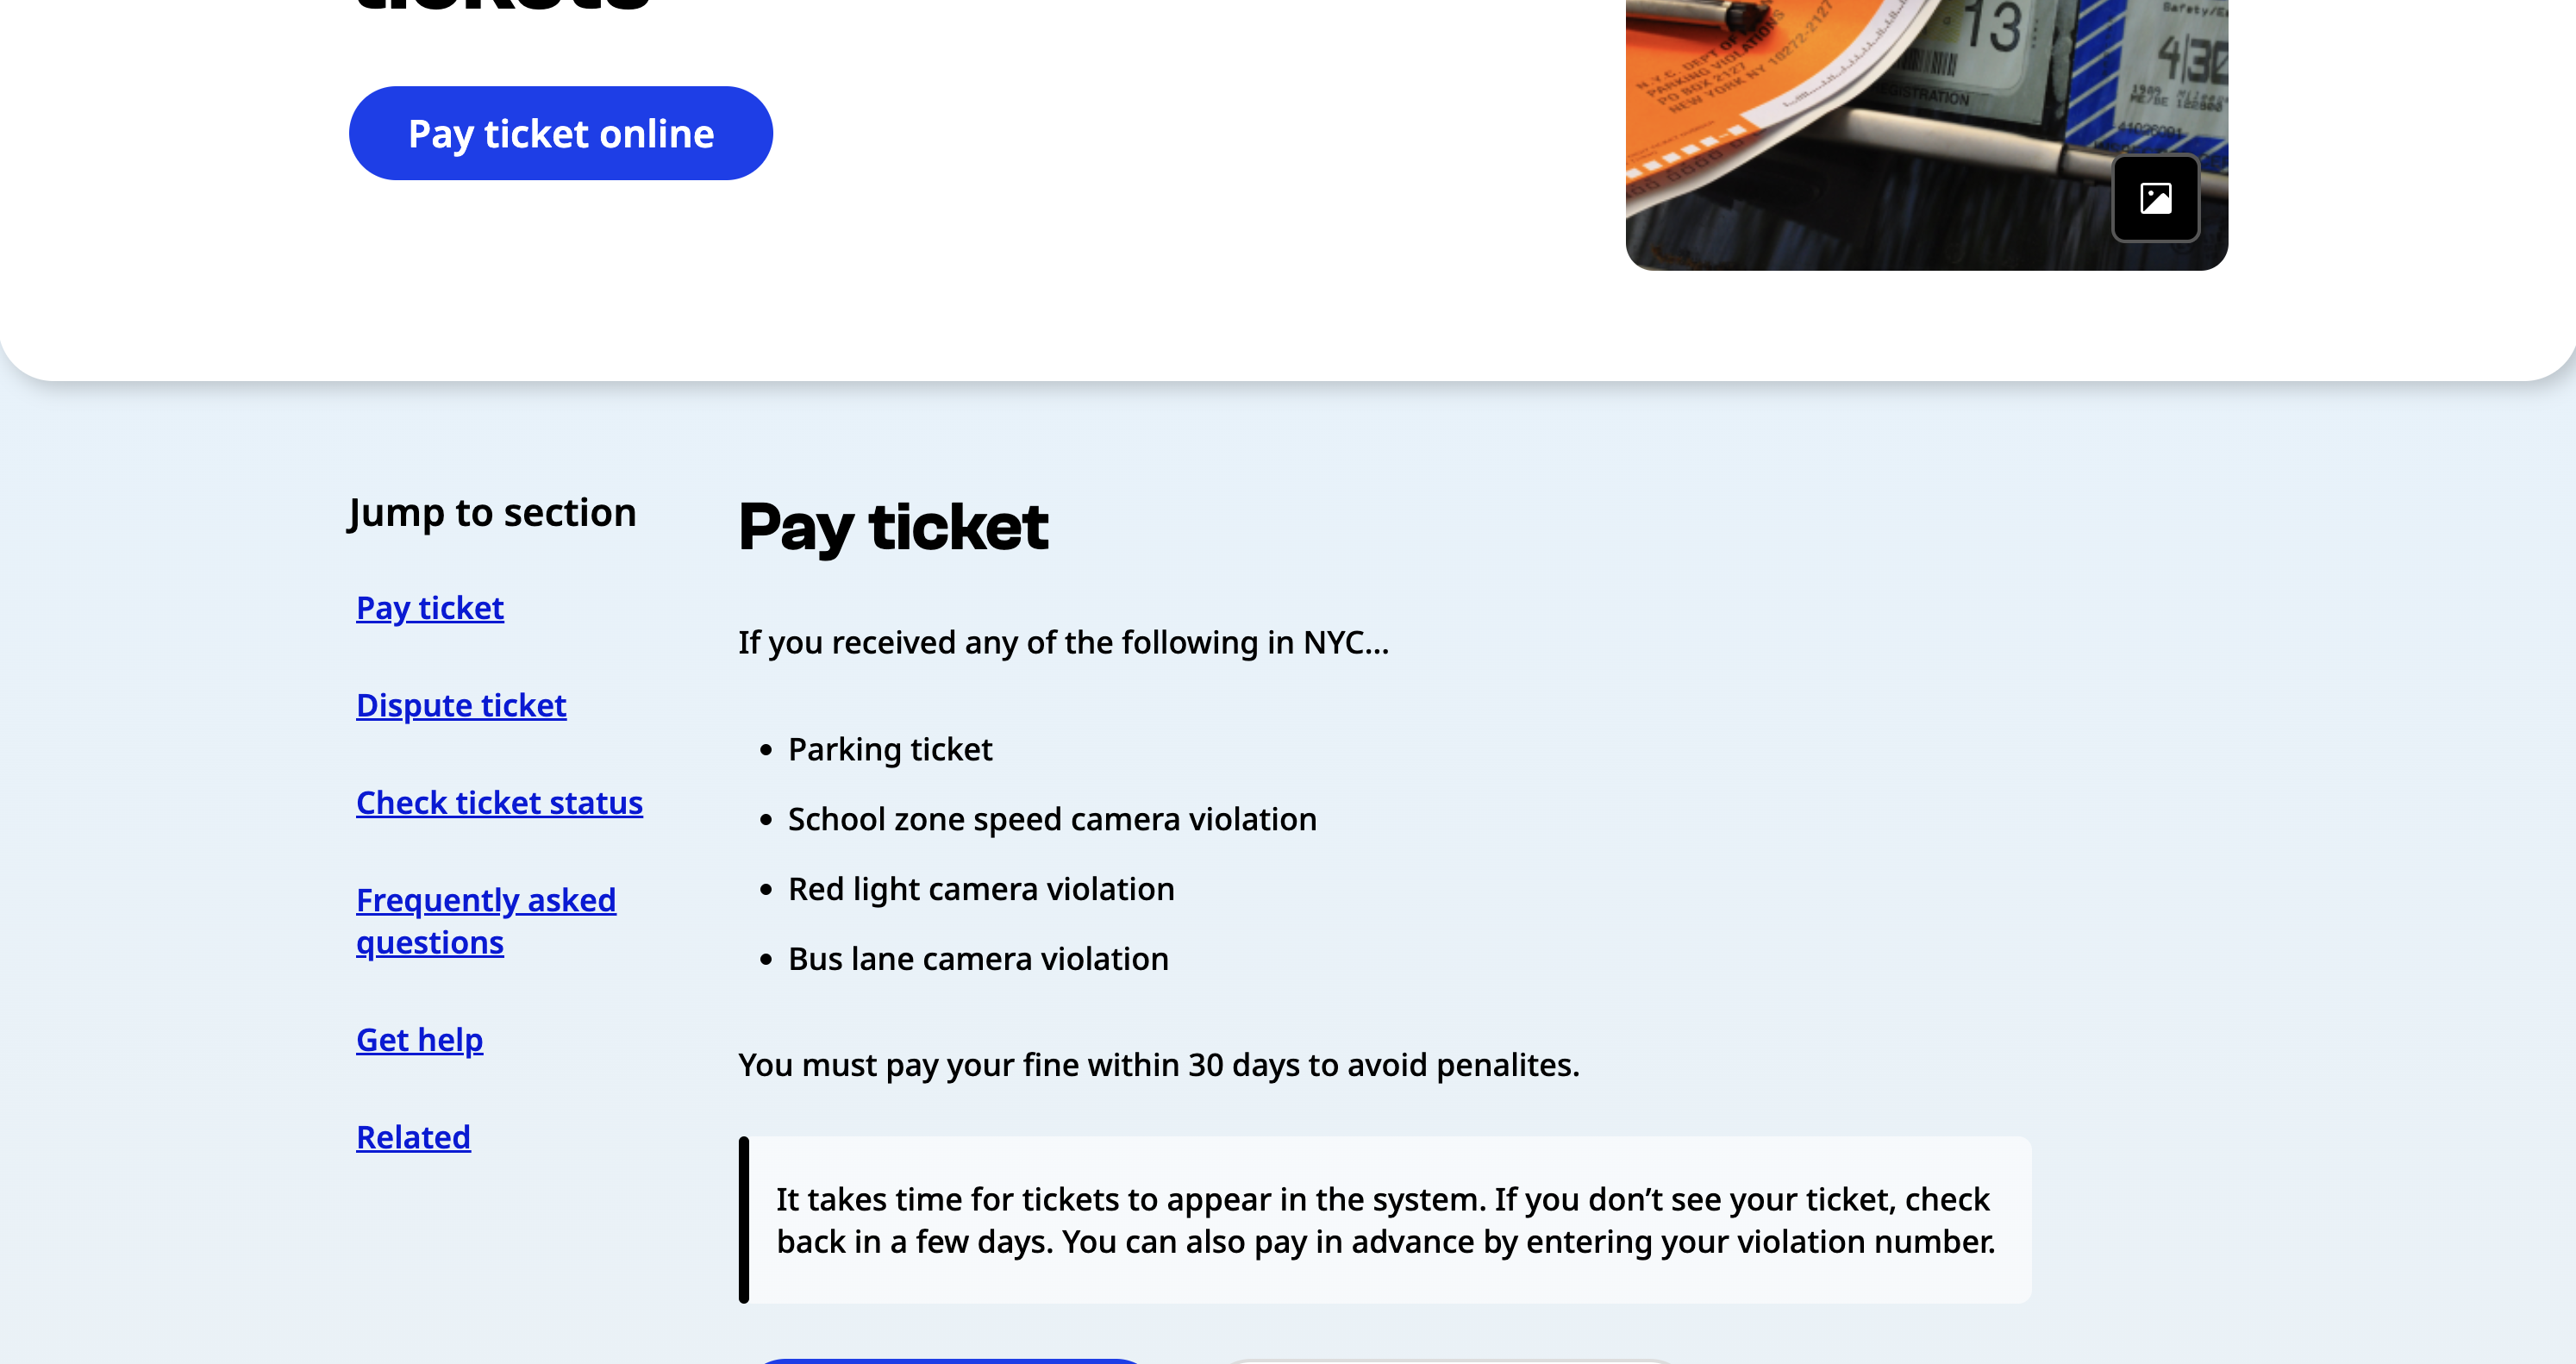2576x1364 pixels.
Task: Jump to the "Pay ticket" section
Action: tap(429, 607)
